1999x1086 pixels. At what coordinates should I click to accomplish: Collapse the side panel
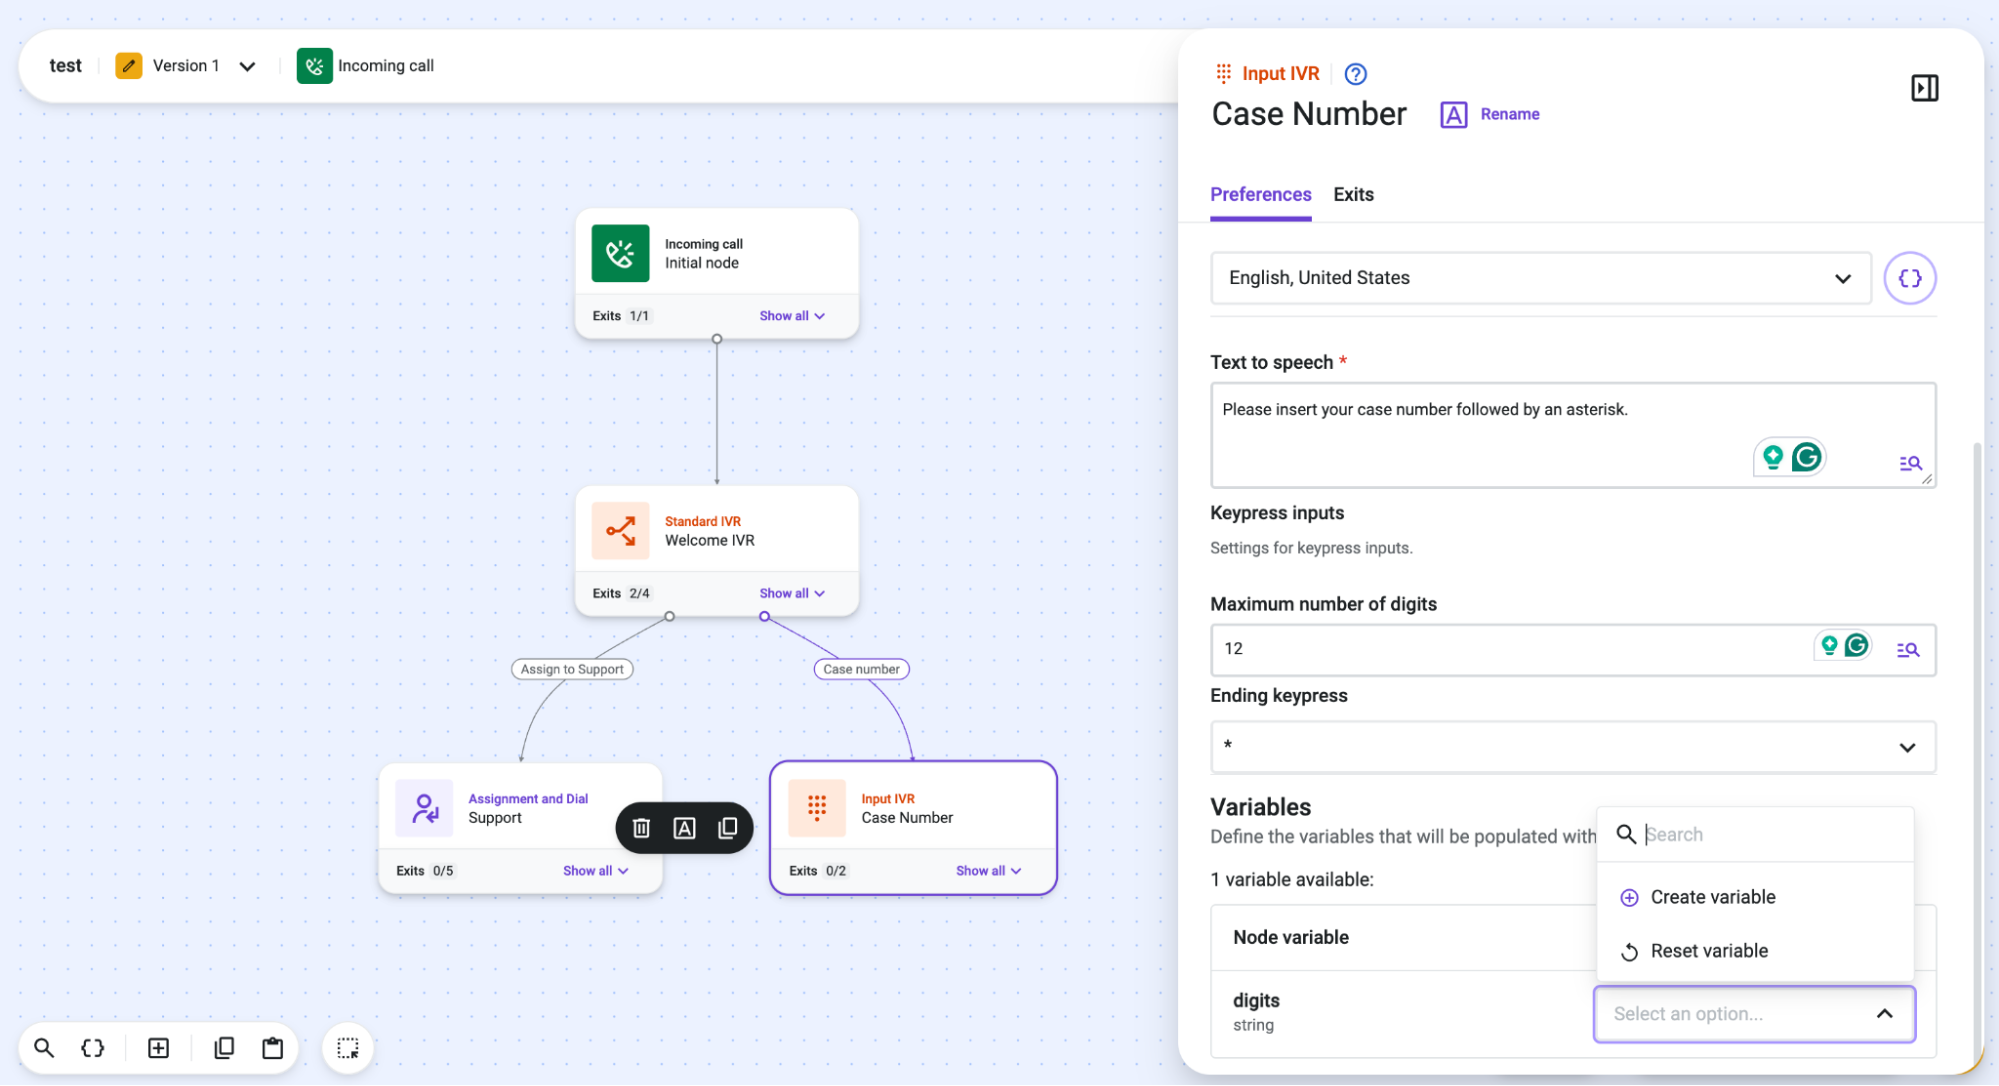pos(1924,88)
